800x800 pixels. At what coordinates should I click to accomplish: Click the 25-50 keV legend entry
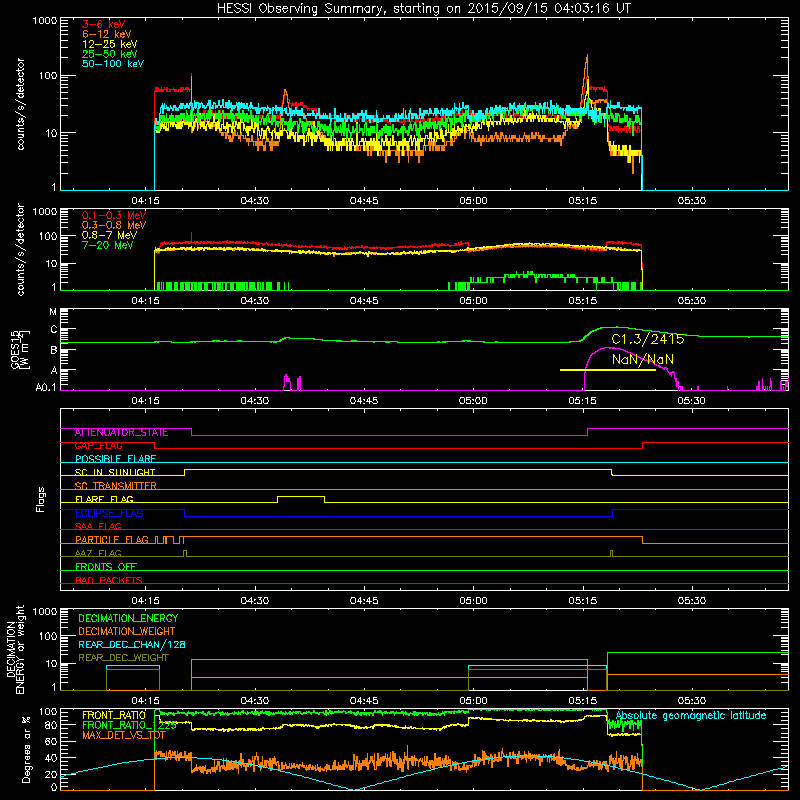pyautogui.click(x=110, y=54)
